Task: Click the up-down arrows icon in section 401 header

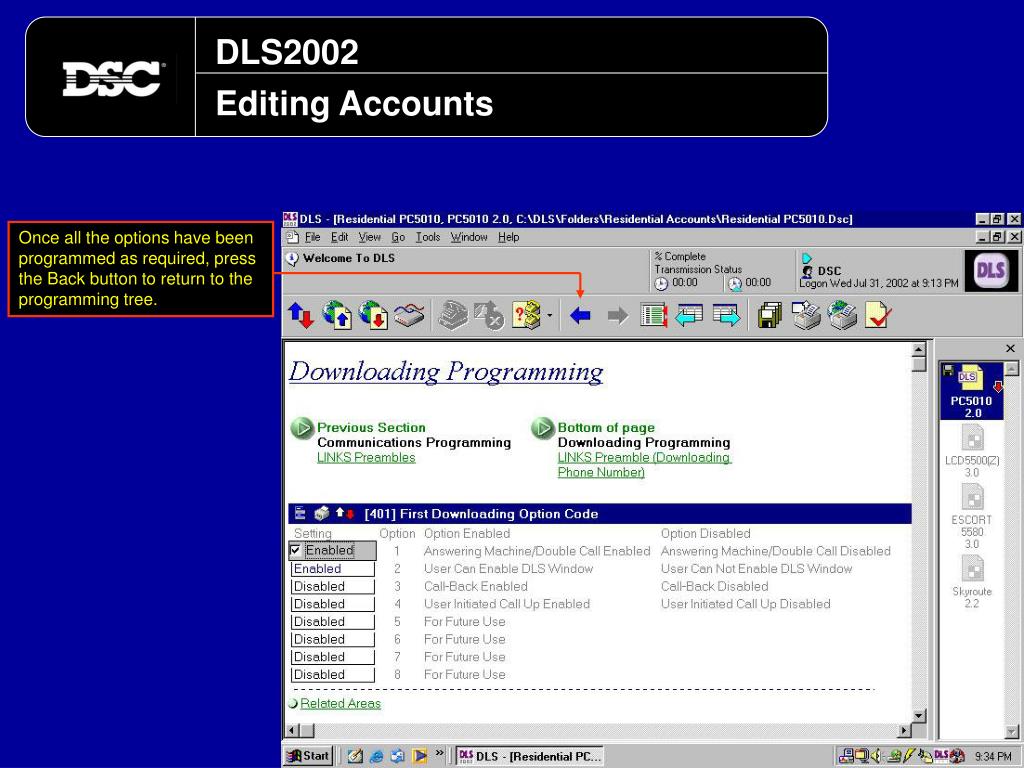Action: pos(345,513)
